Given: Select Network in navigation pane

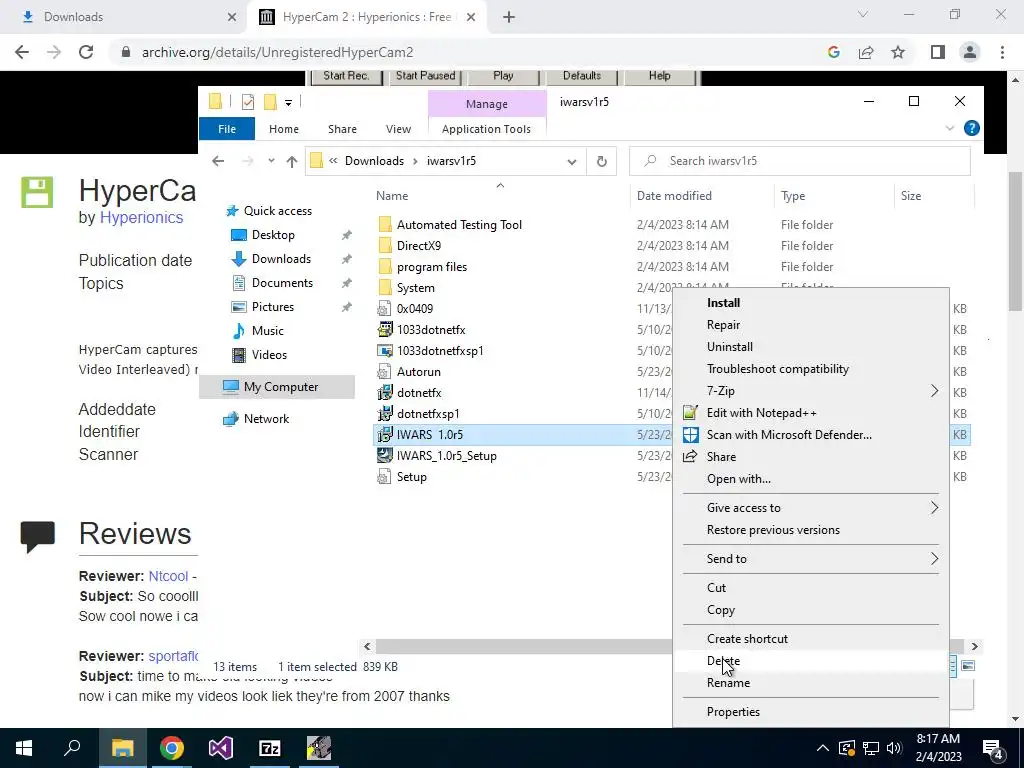Looking at the screenshot, I should (266, 419).
